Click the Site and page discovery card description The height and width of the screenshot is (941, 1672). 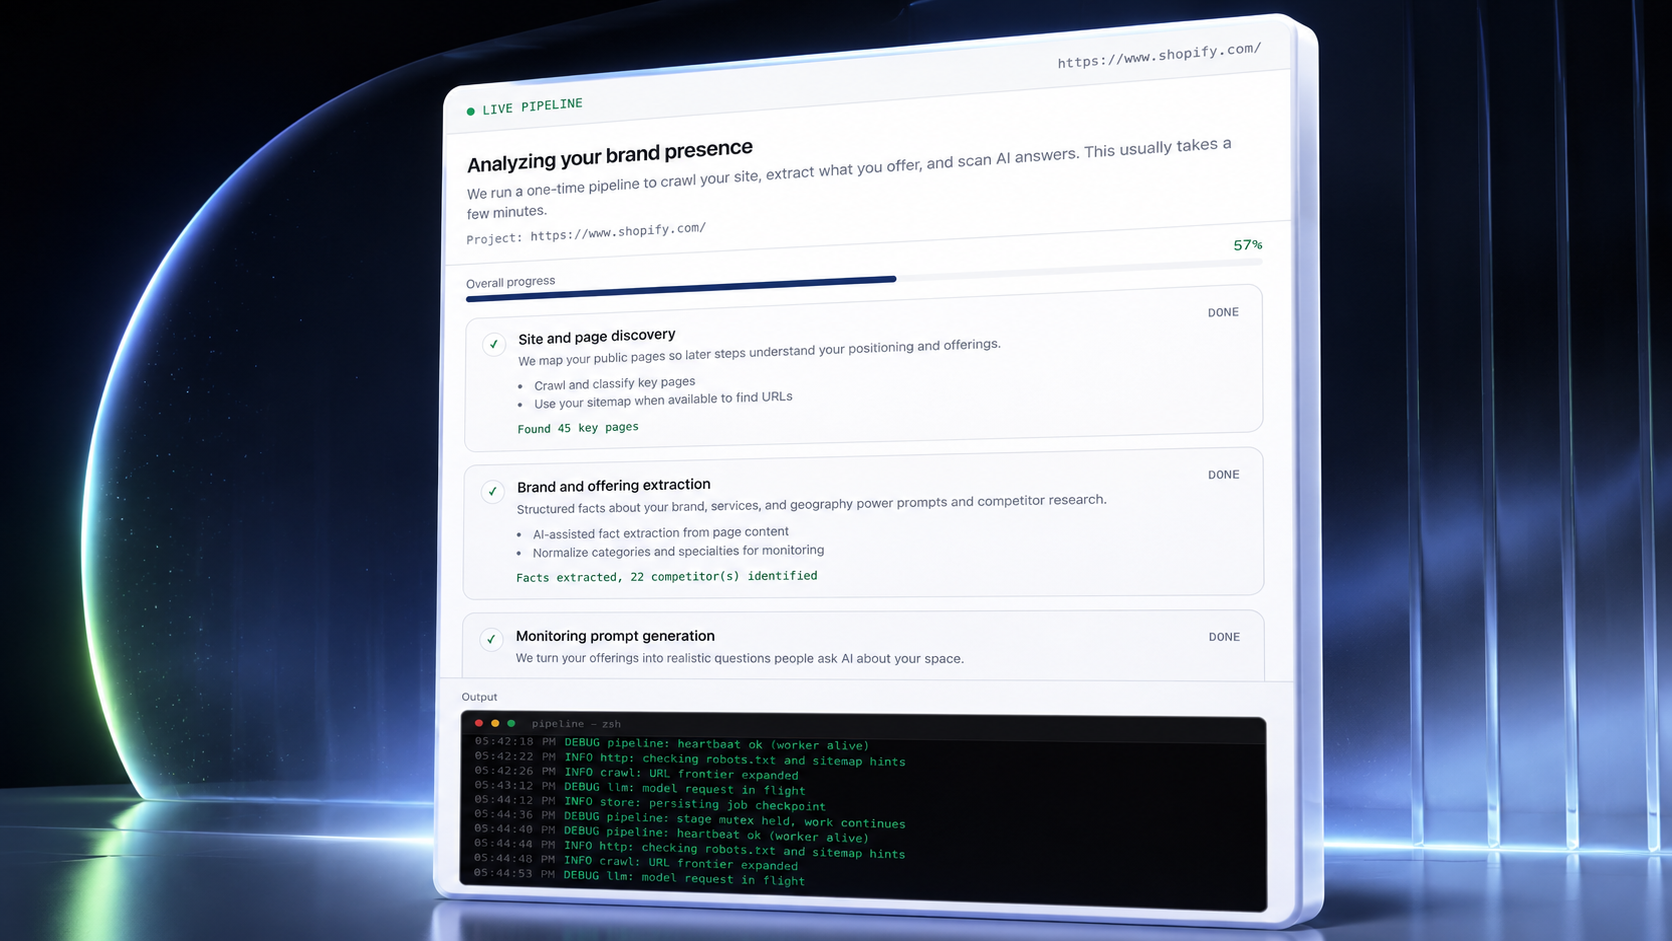pyautogui.click(x=759, y=352)
